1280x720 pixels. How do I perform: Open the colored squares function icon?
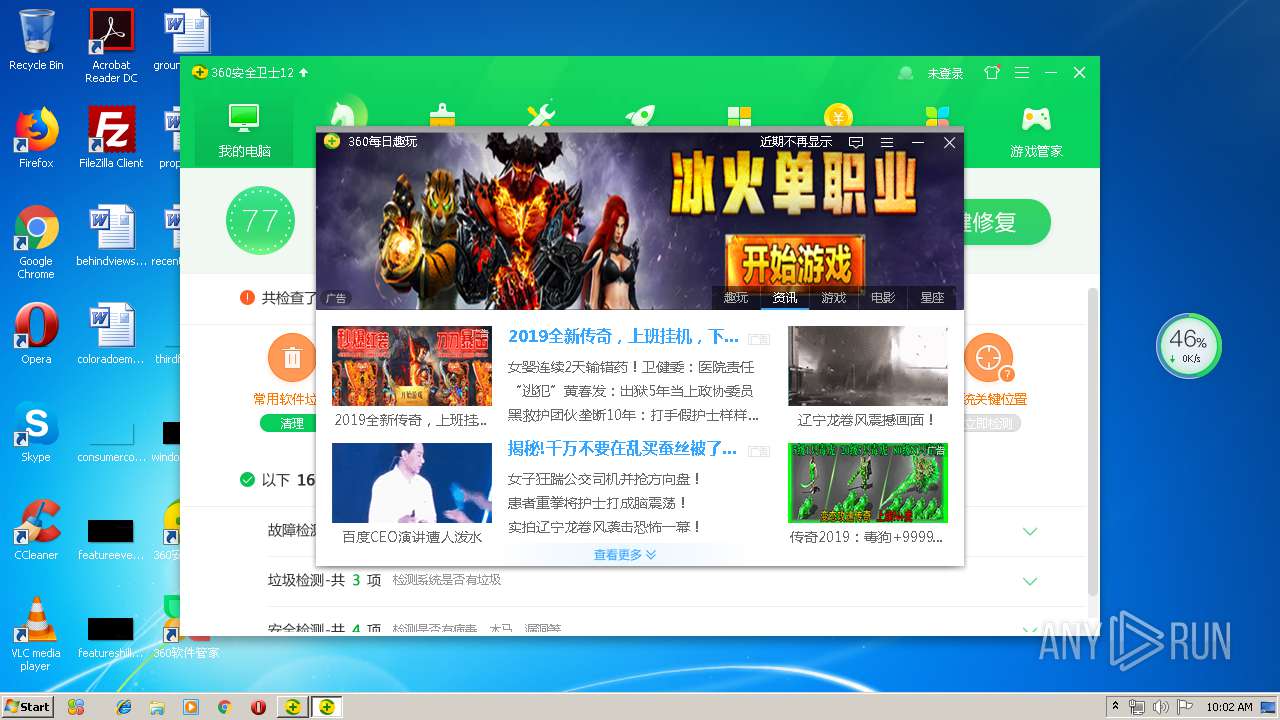739,115
